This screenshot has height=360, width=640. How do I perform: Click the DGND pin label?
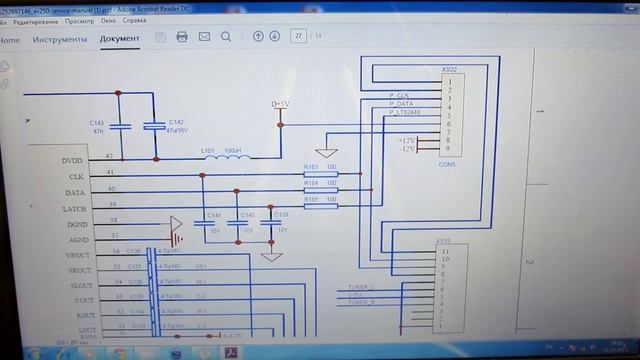coord(77,225)
